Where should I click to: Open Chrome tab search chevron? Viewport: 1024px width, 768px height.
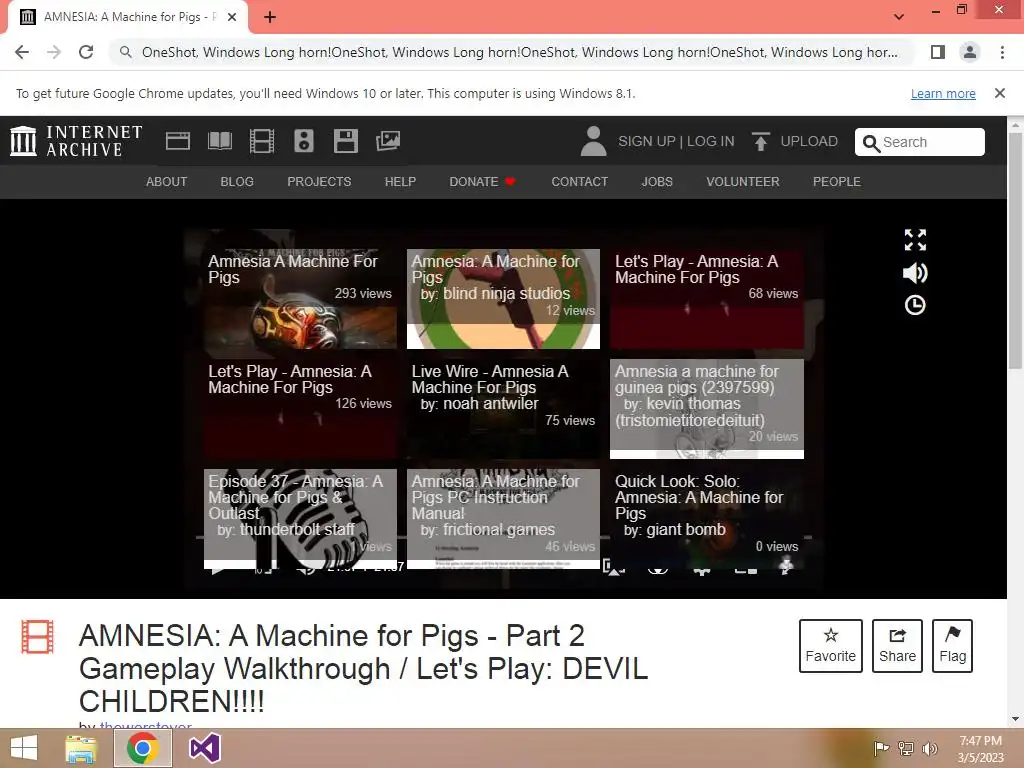[x=899, y=17]
